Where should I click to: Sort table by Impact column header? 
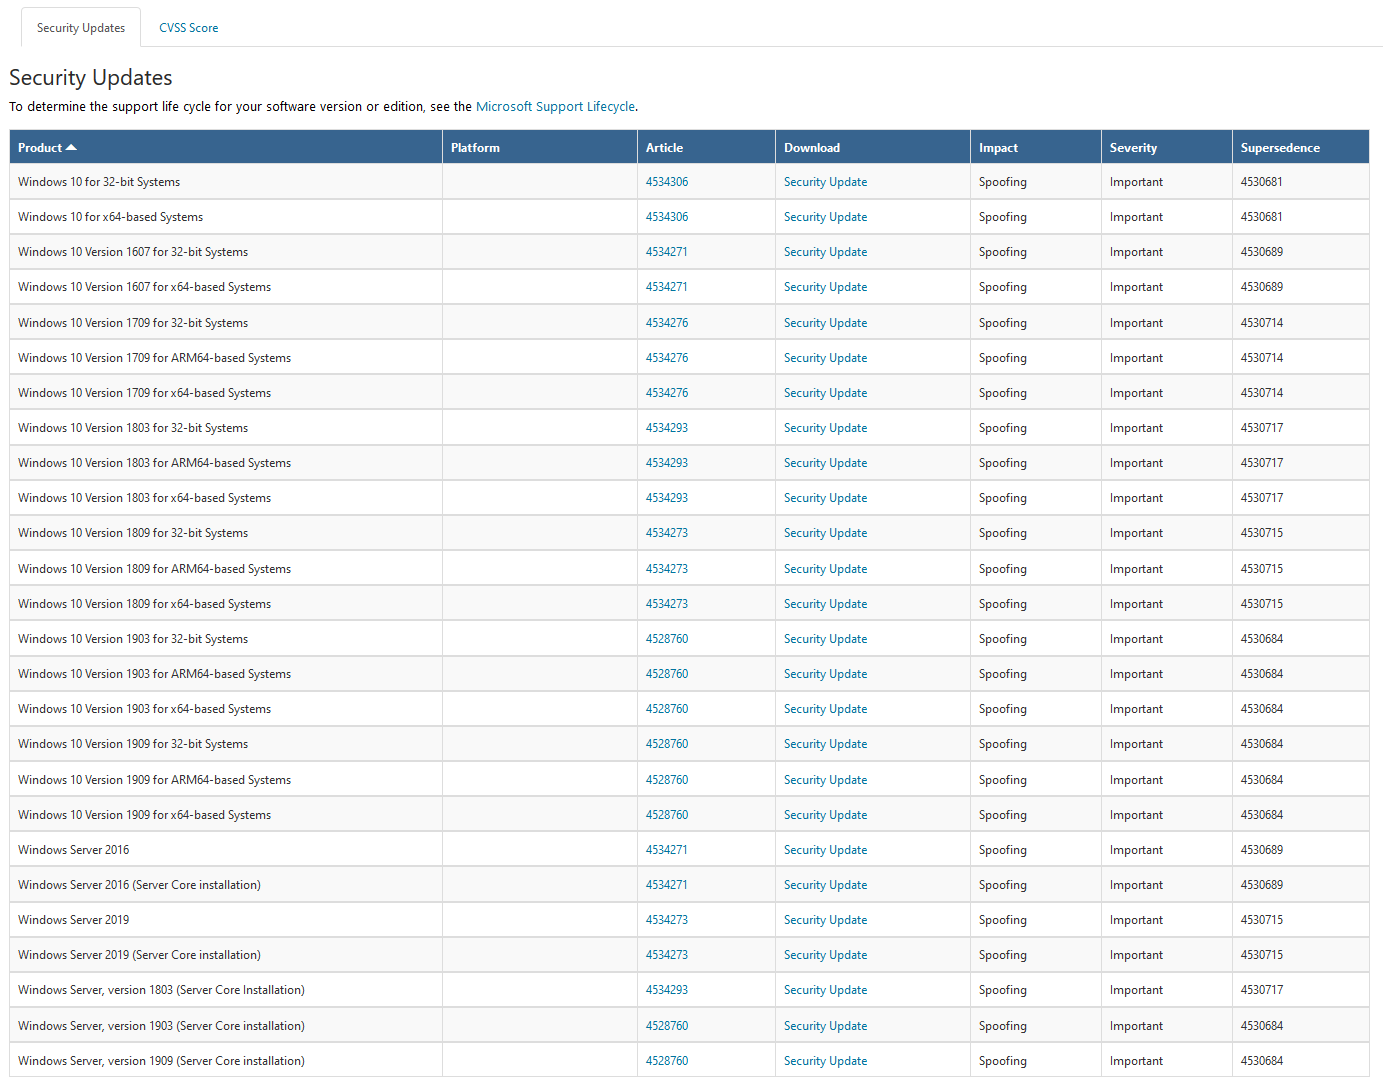coord(998,148)
